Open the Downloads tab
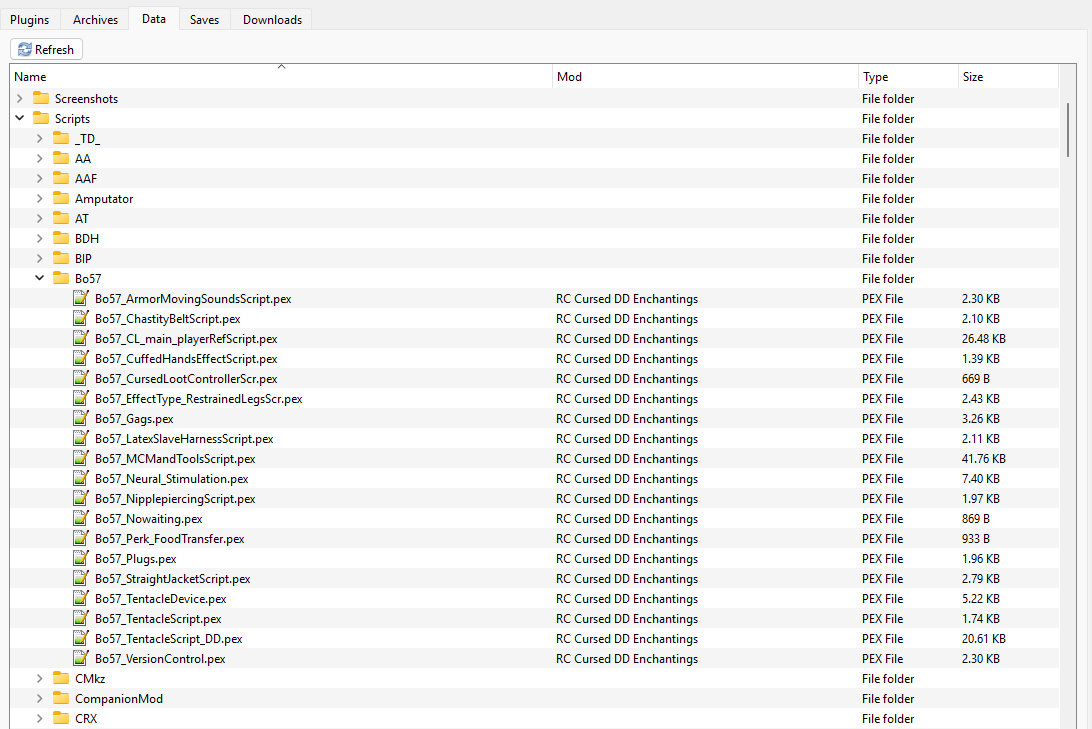Image resolution: width=1092 pixels, height=729 pixels. pos(272,19)
